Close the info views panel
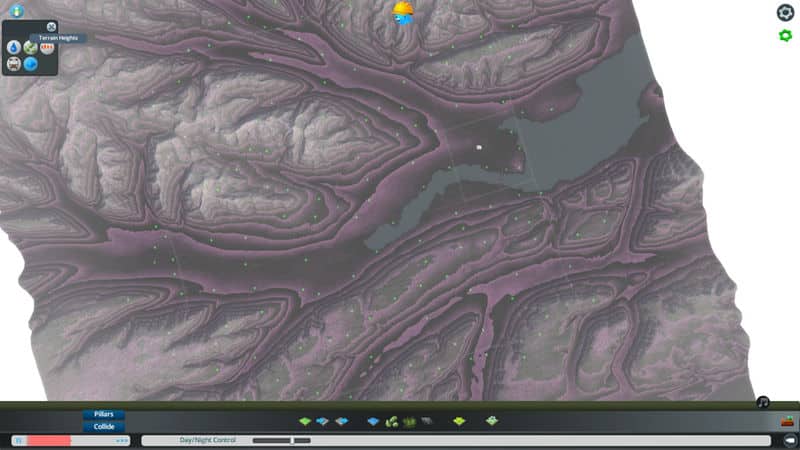Screen dimensions: 800x450 [52, 27]
